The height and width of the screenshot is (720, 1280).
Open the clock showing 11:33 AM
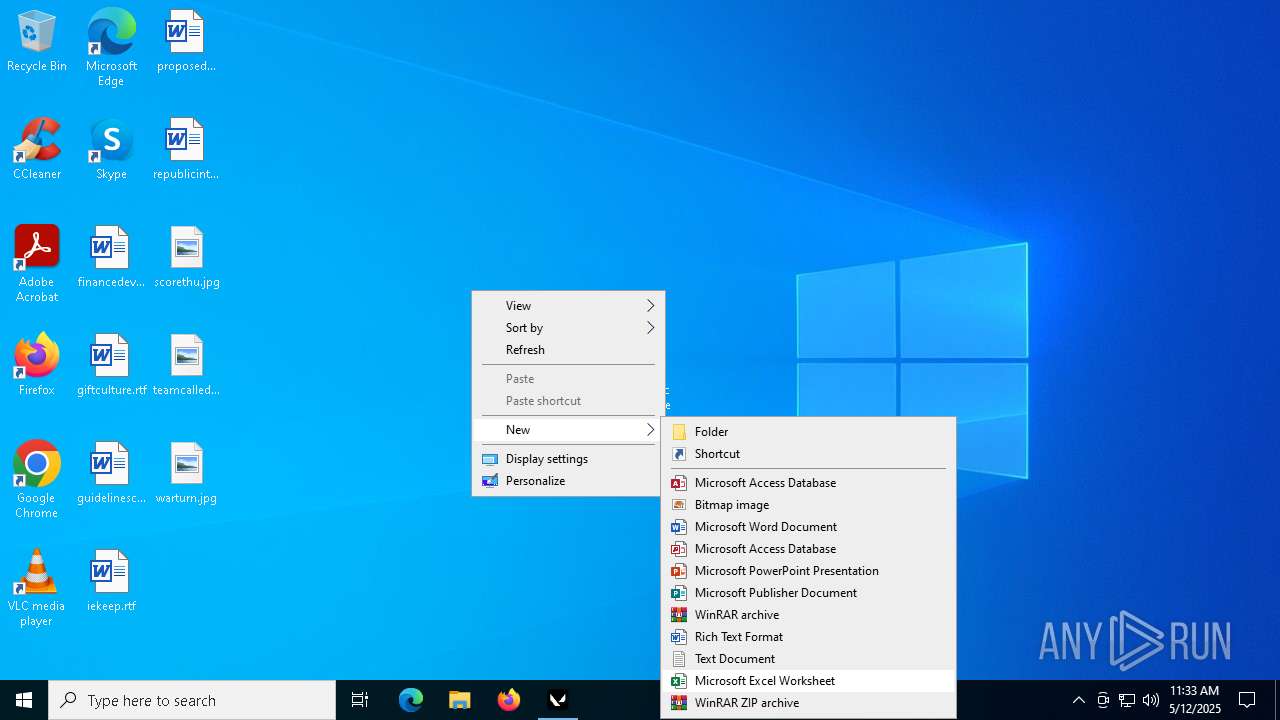coord(1195,700)
